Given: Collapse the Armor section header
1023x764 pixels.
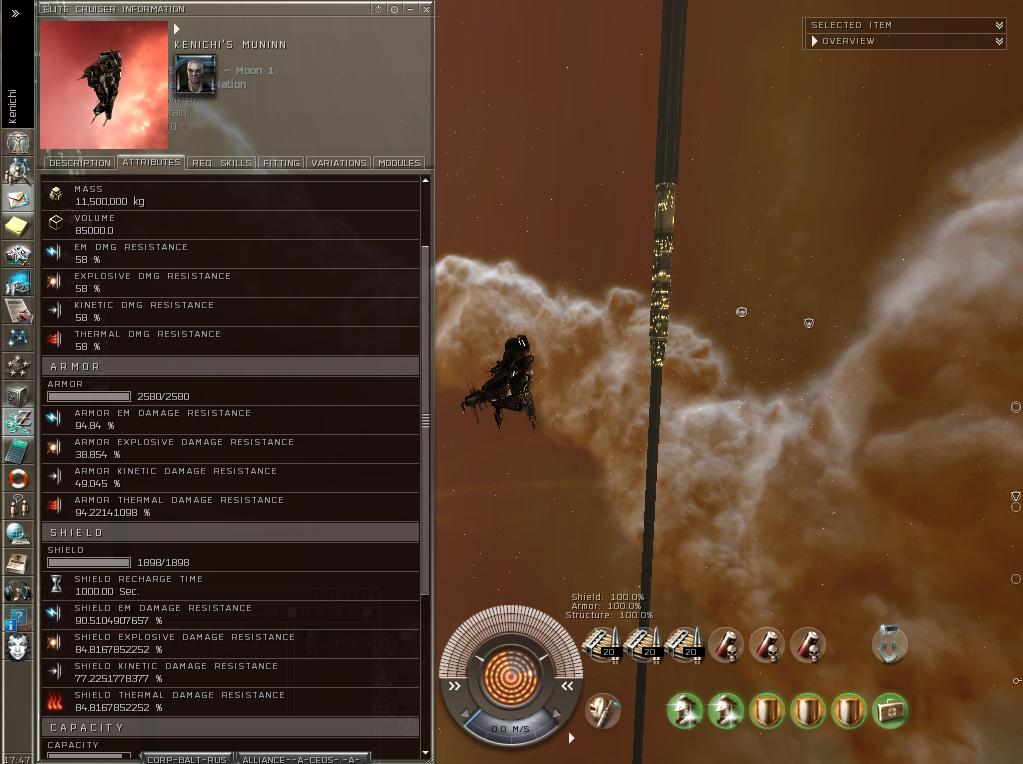Looking at the screenshot, I should tap(230, 367).
